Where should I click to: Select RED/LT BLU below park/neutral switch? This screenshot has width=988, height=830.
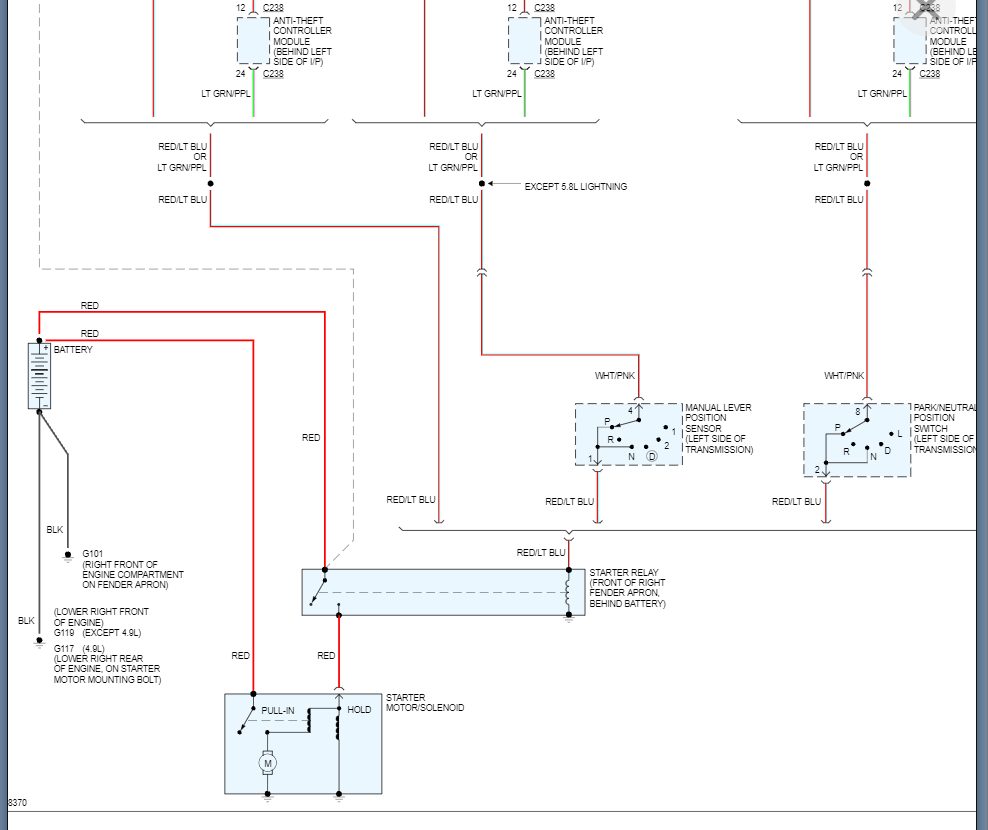[x=796, y=502]
